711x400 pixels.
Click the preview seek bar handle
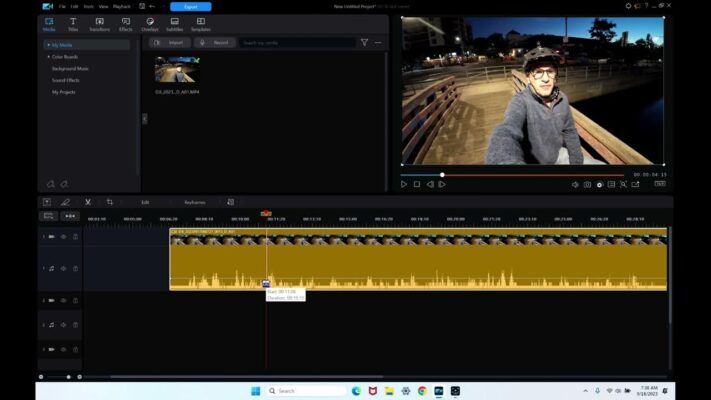[x=442, y=175]
